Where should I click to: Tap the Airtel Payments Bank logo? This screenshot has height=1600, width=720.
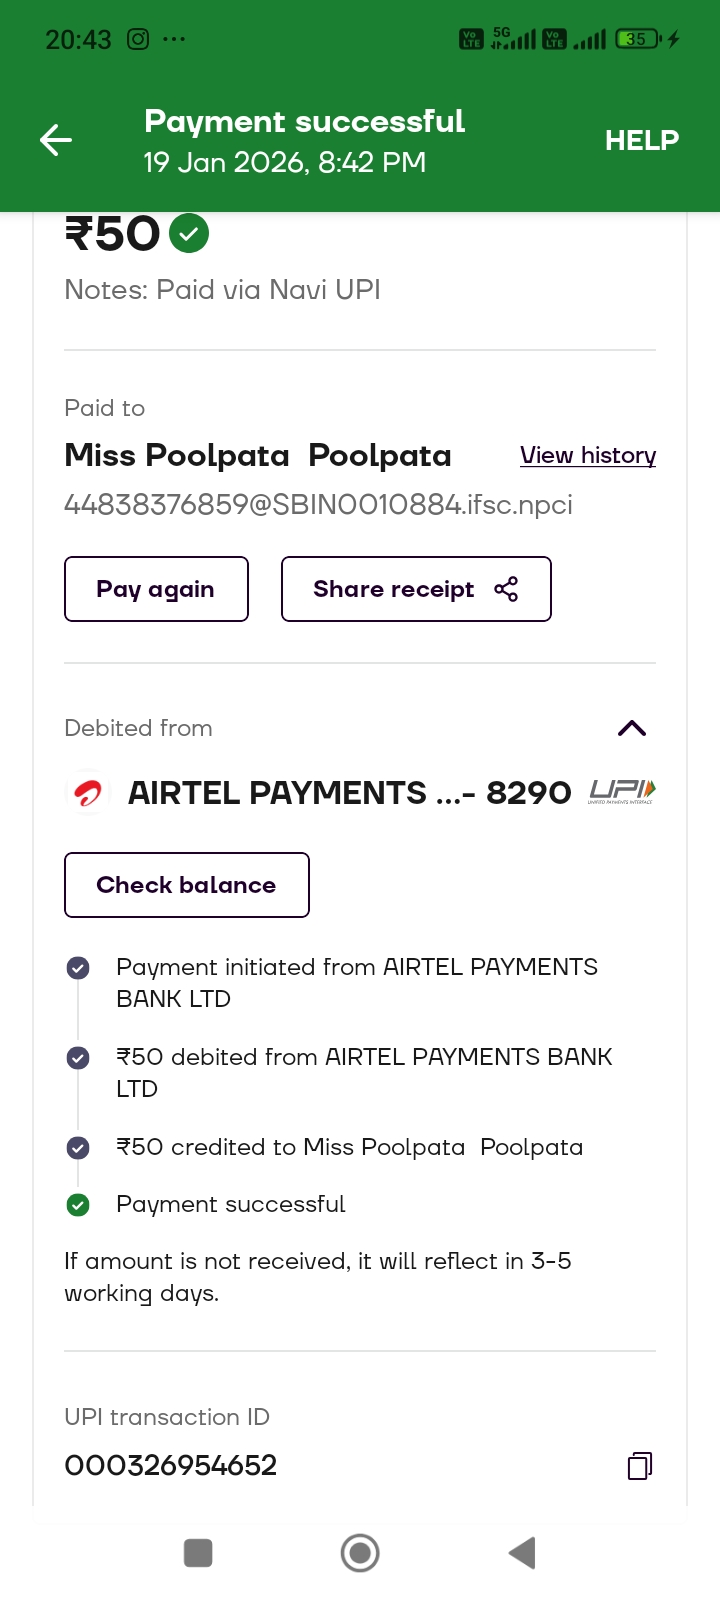point(88,794)
